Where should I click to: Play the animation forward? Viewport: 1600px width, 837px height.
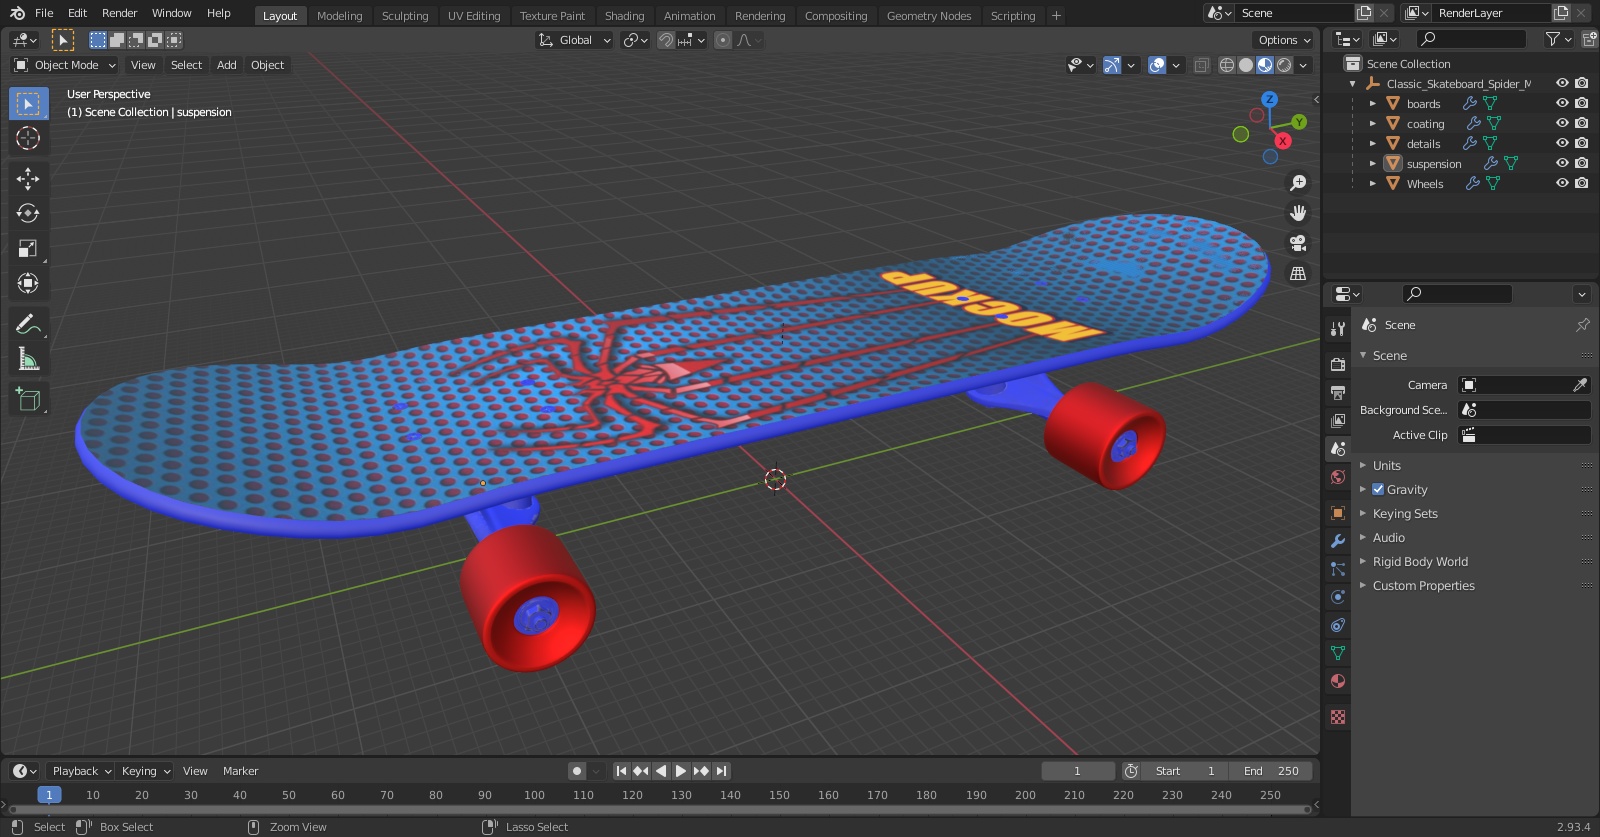(681, 771)
